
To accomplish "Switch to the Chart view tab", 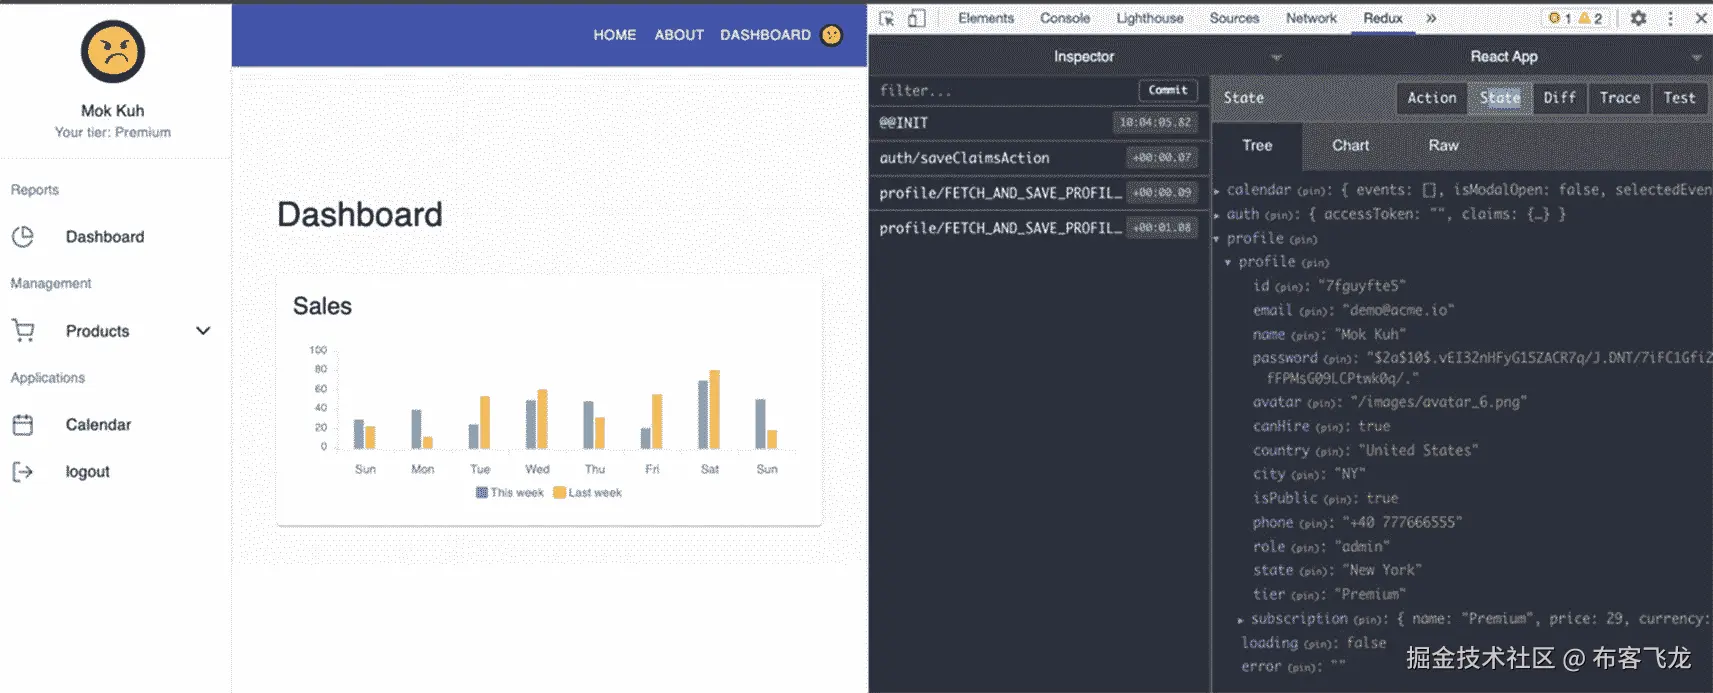I will 1350,146.
